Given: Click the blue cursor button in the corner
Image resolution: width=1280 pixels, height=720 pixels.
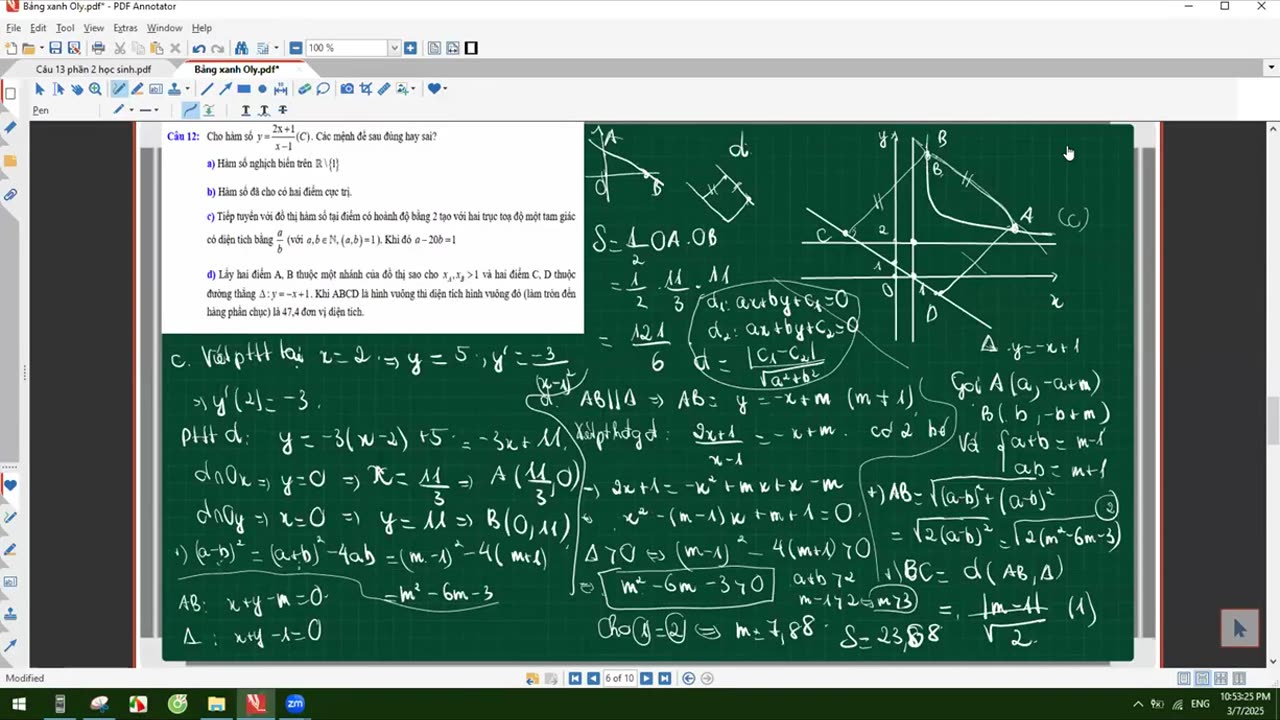Looking at the screenshot, I should click(1239, 628).
